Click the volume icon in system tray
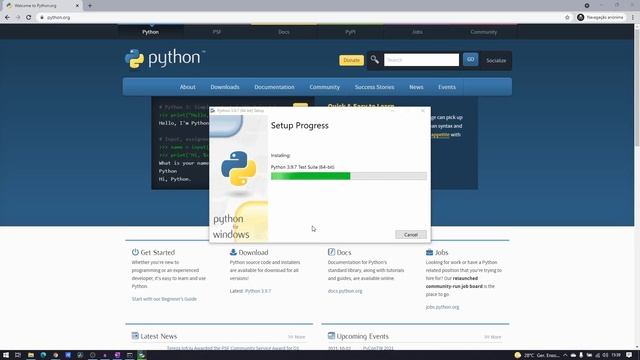Screen dimensions: 640x360 point(605,355)
